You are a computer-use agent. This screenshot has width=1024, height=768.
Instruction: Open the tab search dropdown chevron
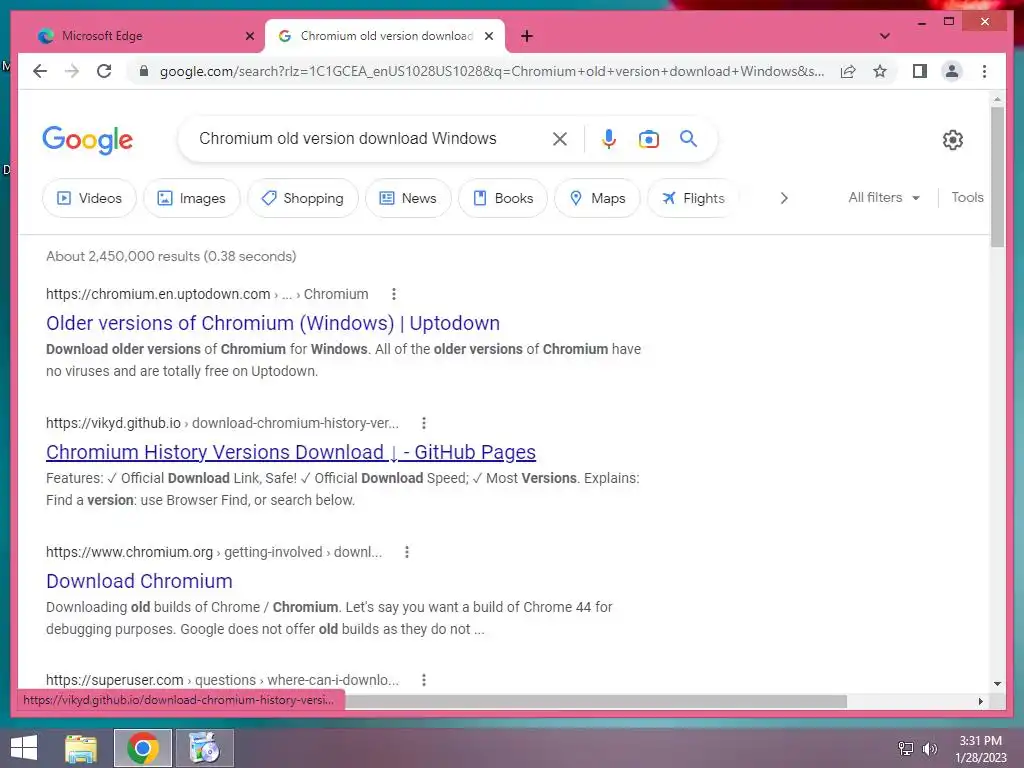(x=884, y=36)
